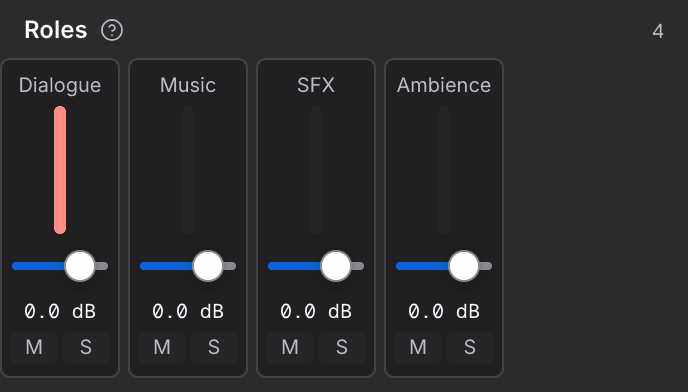Select the Dialogue role label
This screenshot has width=688, height=392.
tap(60, 86)
